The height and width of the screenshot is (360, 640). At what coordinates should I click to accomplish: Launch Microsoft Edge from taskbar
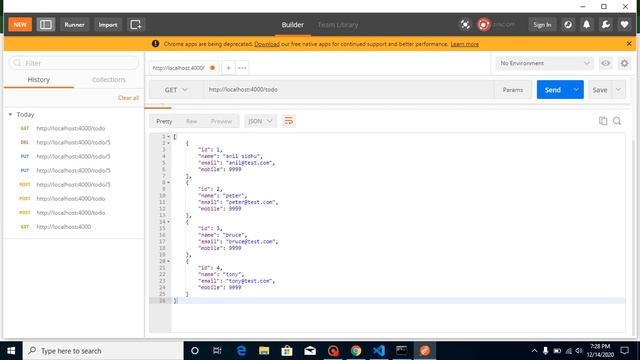point(241,351)
